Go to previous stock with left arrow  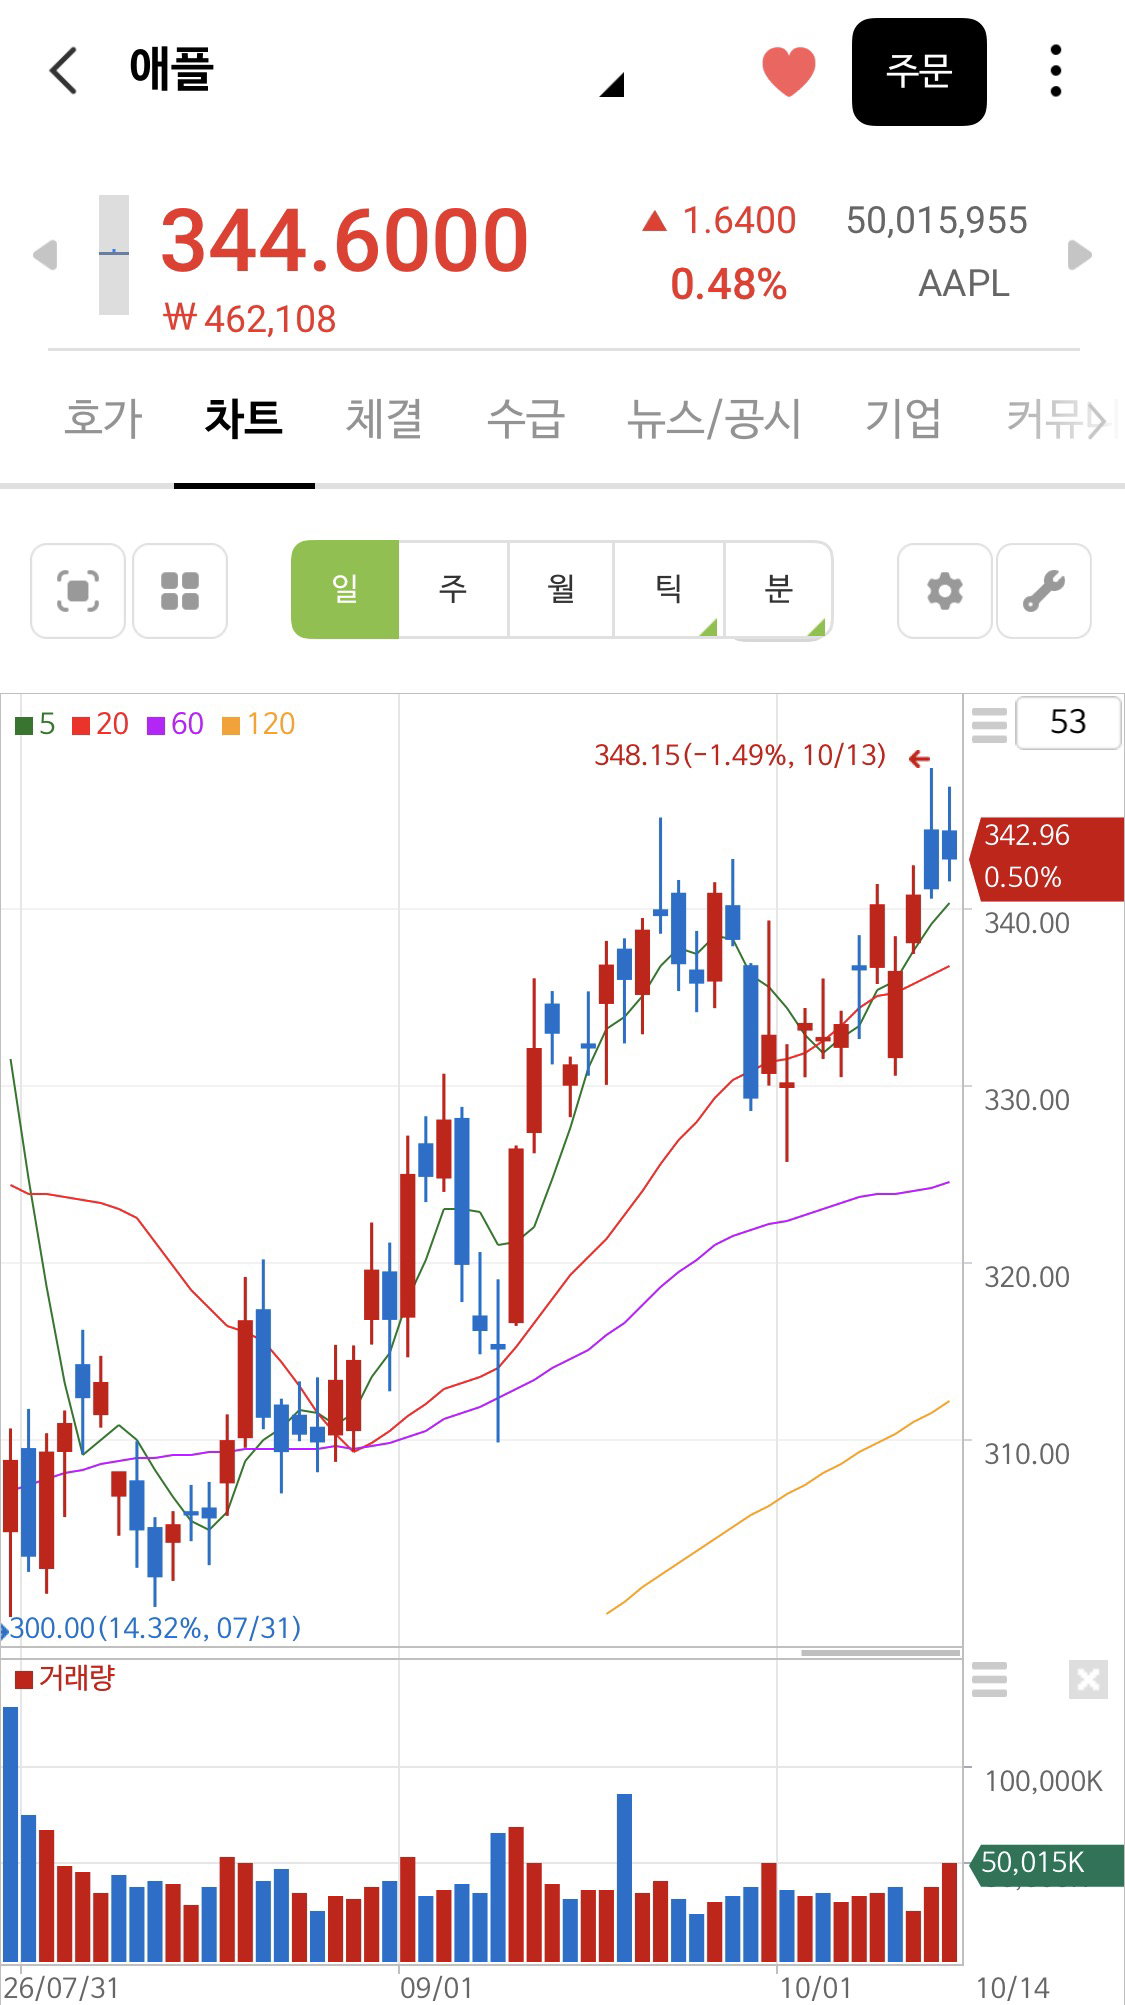click(45, 255)
